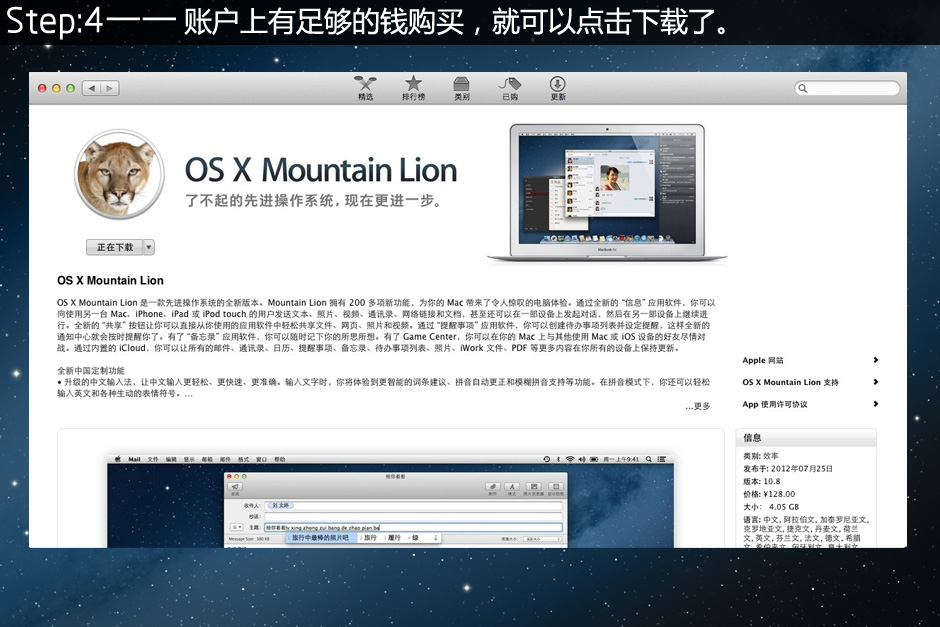The image size is (940, 627).
Task: Click the 版本: 10.8 entry
Action: pyautogui.click(x=761, y=481)
